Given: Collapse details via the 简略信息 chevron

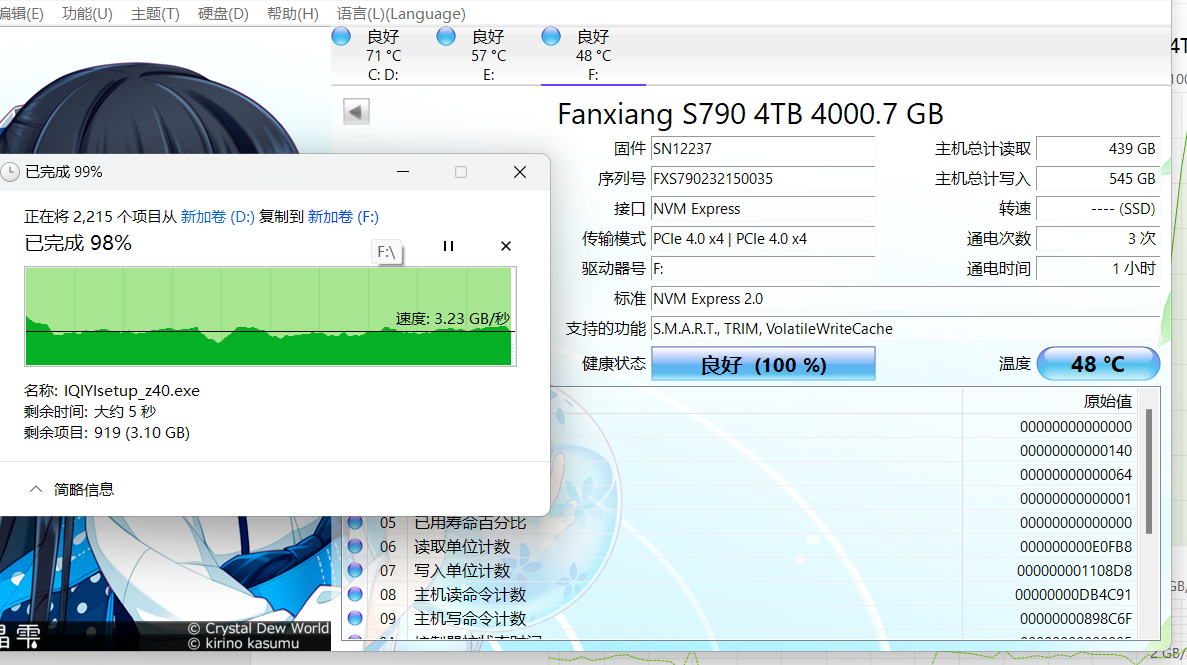Looking at the screenshot, I should [36, 489].
